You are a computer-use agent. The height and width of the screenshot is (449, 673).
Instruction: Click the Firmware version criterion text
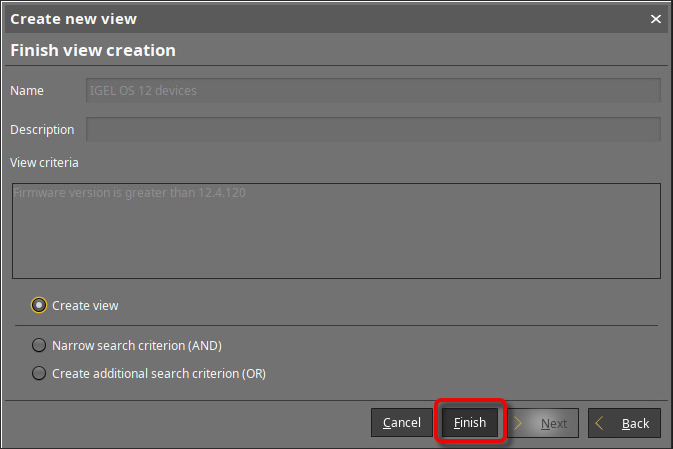point(130,193)
